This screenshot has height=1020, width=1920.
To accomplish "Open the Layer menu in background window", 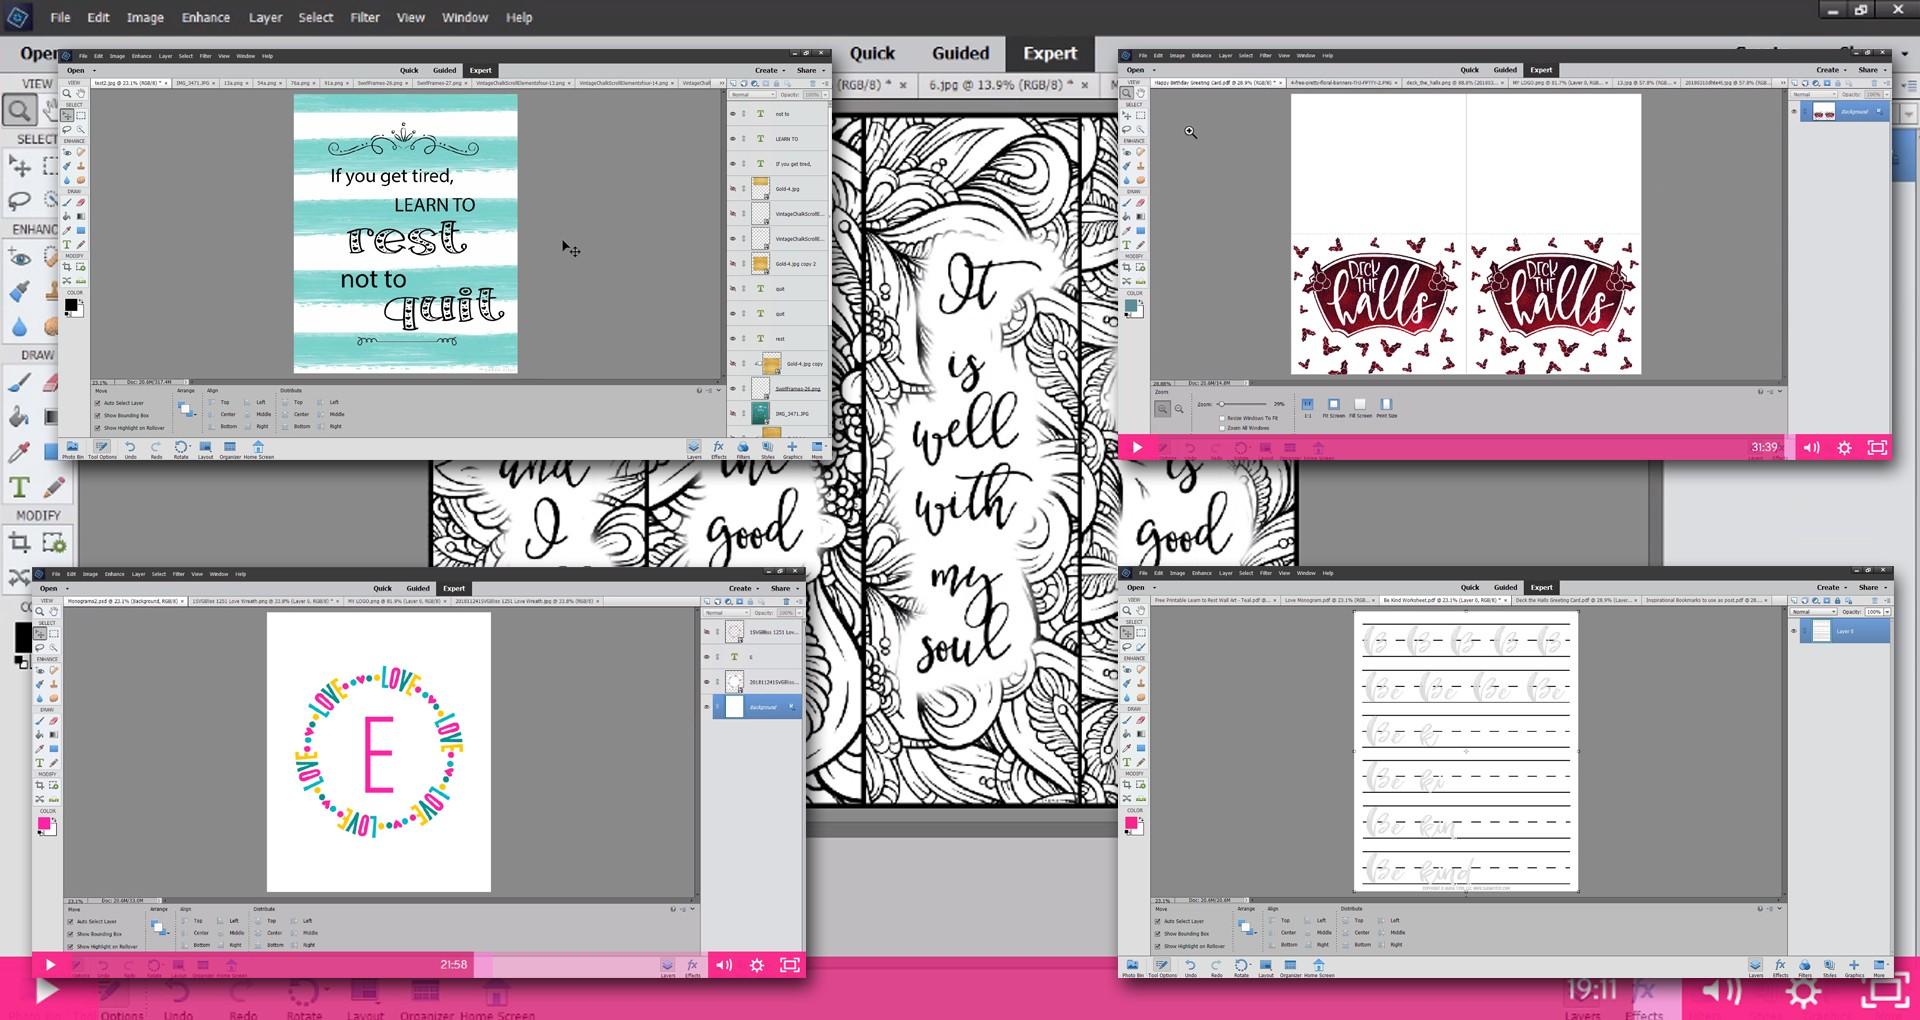I will point(265,17).
